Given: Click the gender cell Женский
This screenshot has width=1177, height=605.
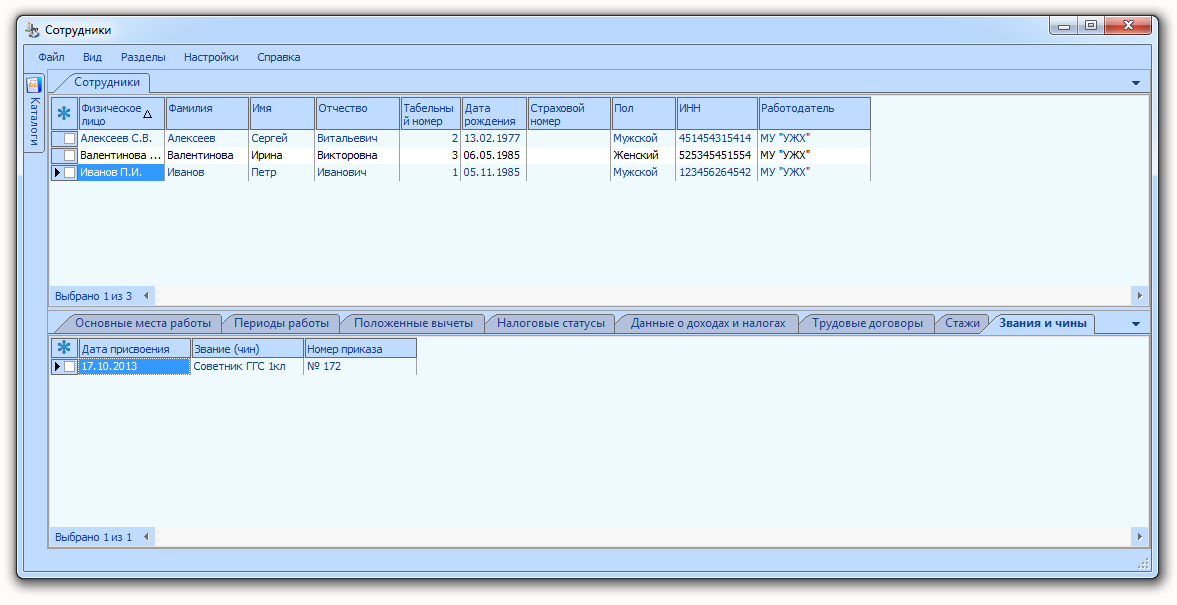Looking at the screenshot, I should (x=644, y=155).
